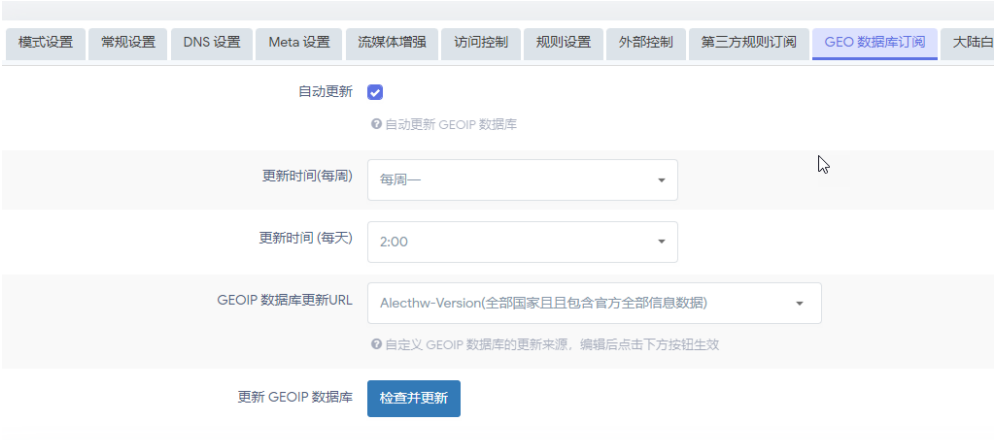Image resolution: width=994 pixels, height=440 pixels.
Task: Click the active GEO 数据库订阅 tab
Action: click(875, 43)
